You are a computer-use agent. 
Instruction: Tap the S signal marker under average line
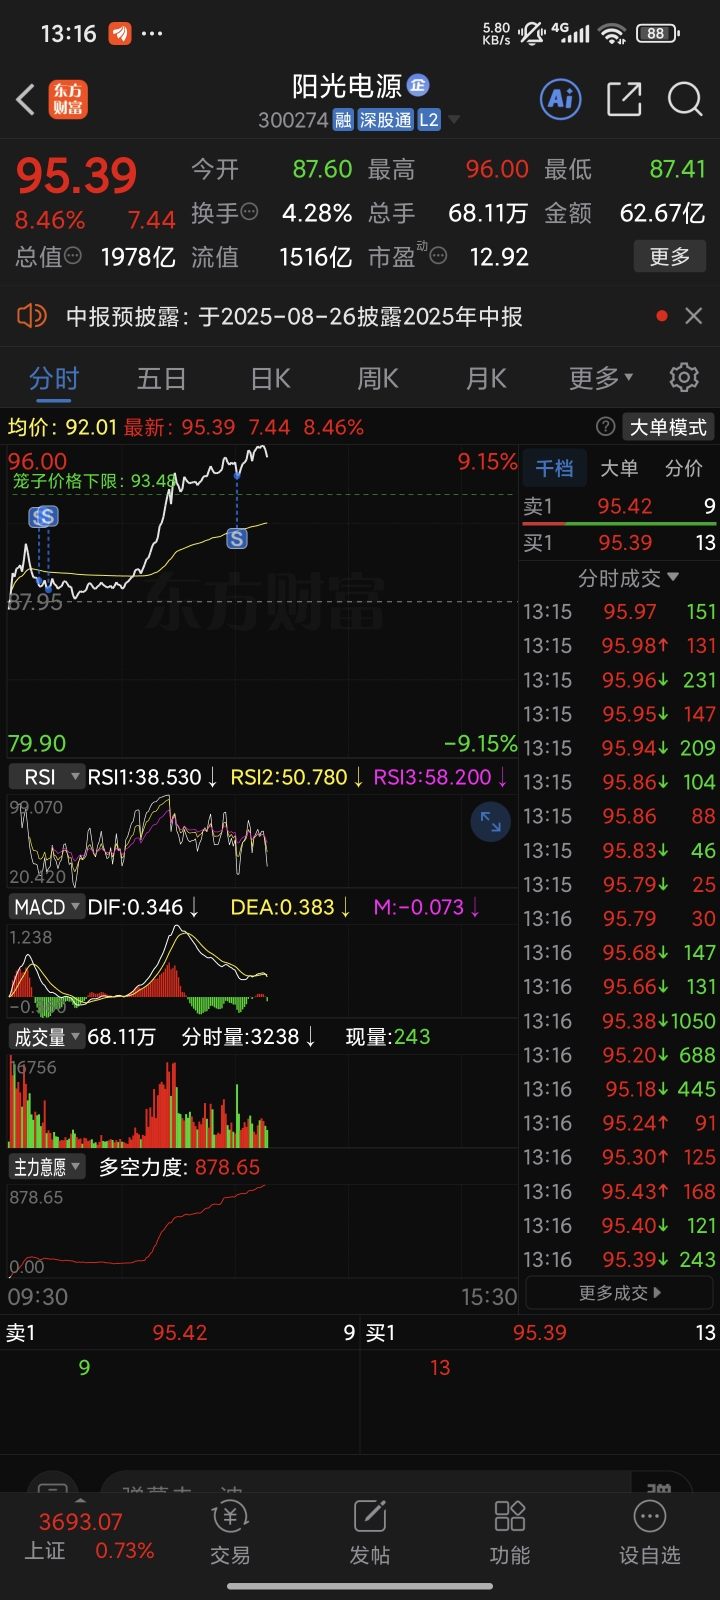(x=237, y=539)
